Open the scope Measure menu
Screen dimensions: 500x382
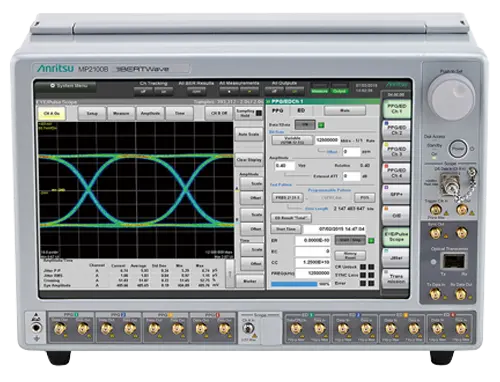click(x=121, y=114)
